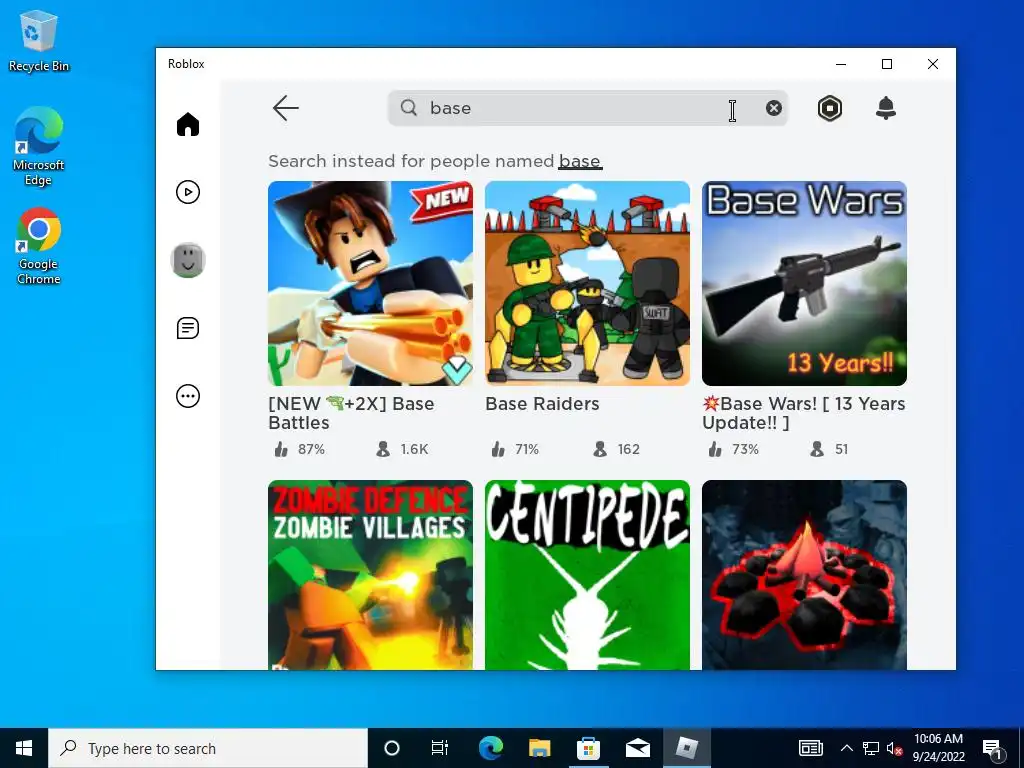Click '[NEW +2X] Base Battles' title
Viewport: 1024px width, 768px height.
(351, 413)
